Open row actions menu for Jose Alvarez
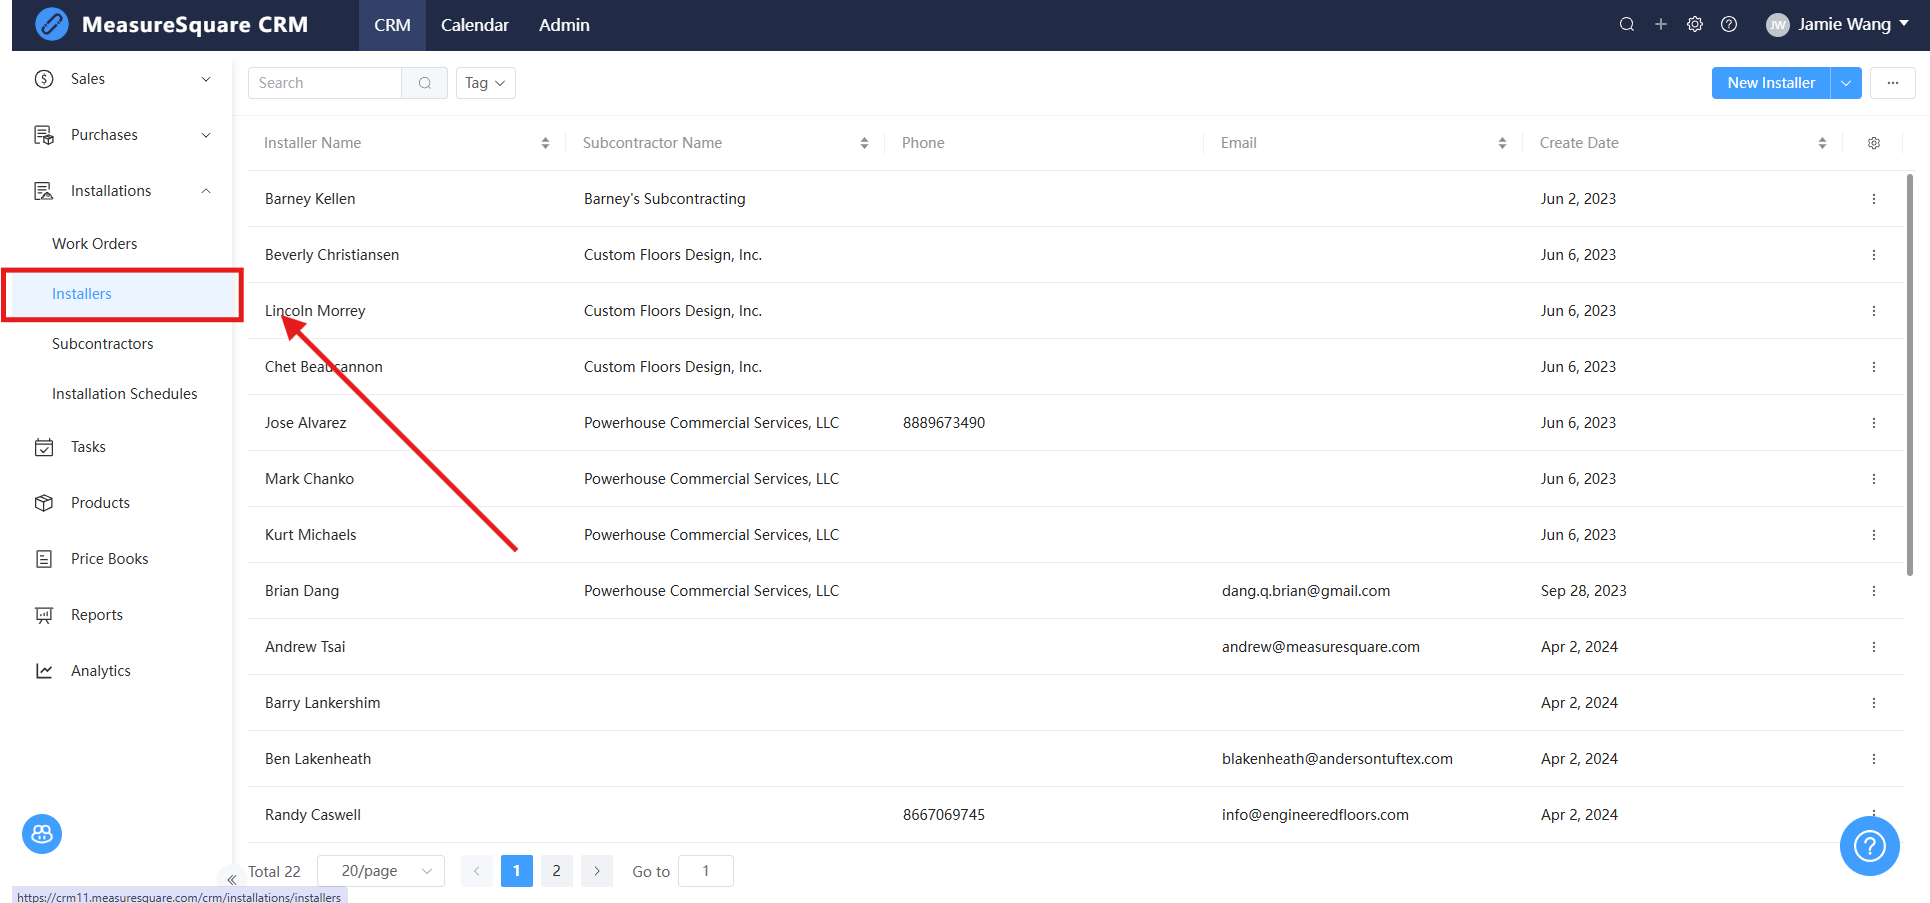Screen dimensions: 1930x903 (x=1874, y=423)
